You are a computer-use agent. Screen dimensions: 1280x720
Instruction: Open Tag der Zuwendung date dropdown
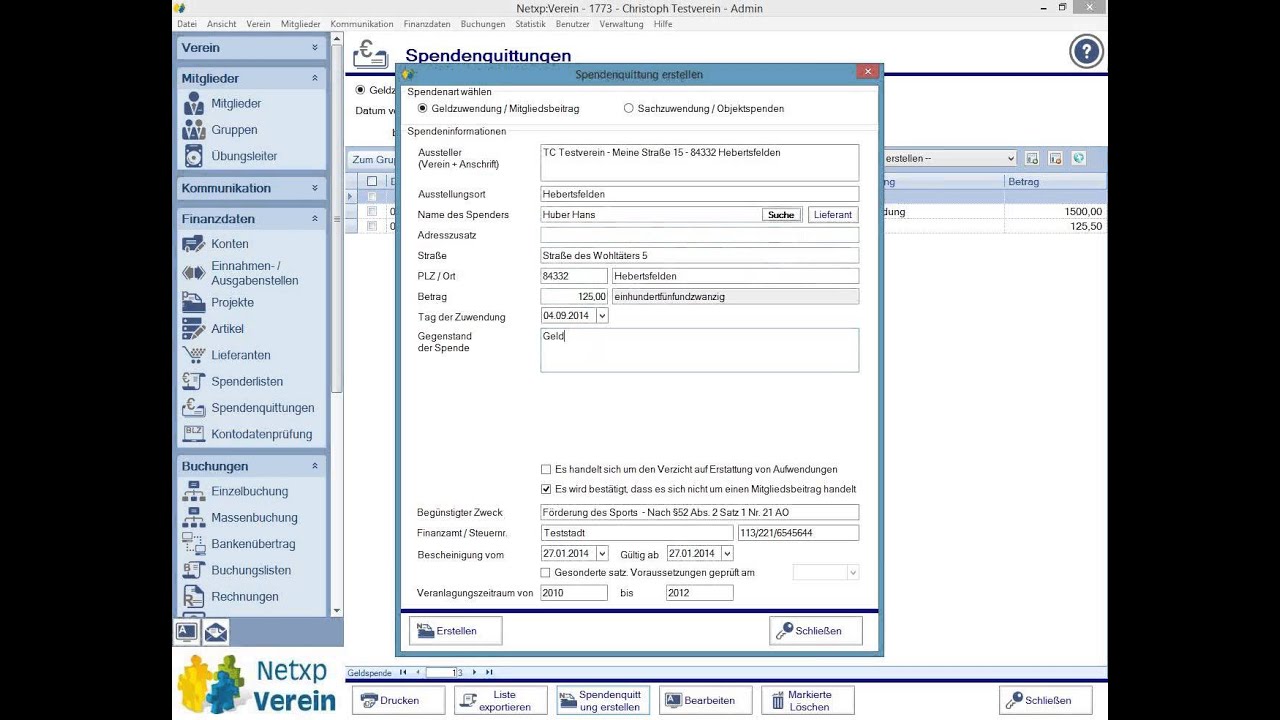coord(602,316)
